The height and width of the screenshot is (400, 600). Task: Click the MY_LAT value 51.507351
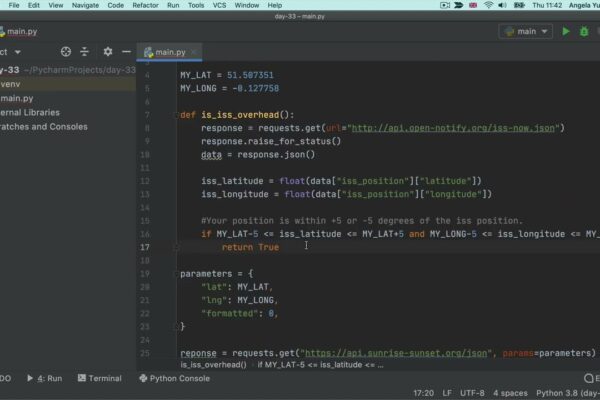(x=250, y=75)
